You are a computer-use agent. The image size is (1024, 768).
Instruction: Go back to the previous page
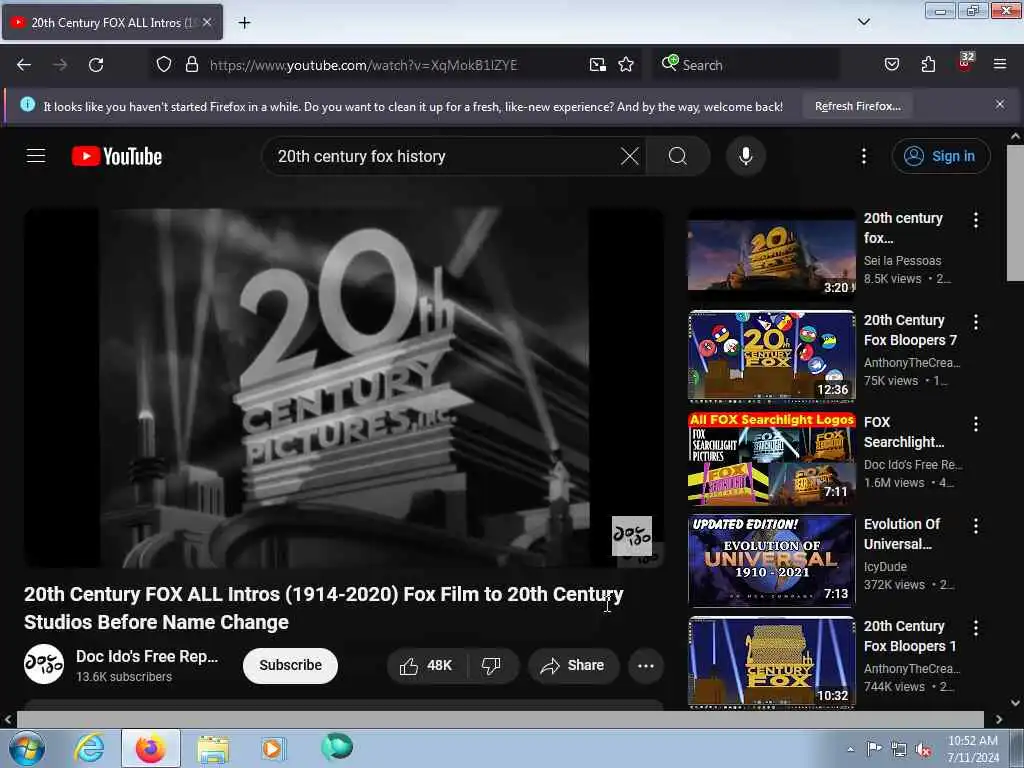click(24, 65)
